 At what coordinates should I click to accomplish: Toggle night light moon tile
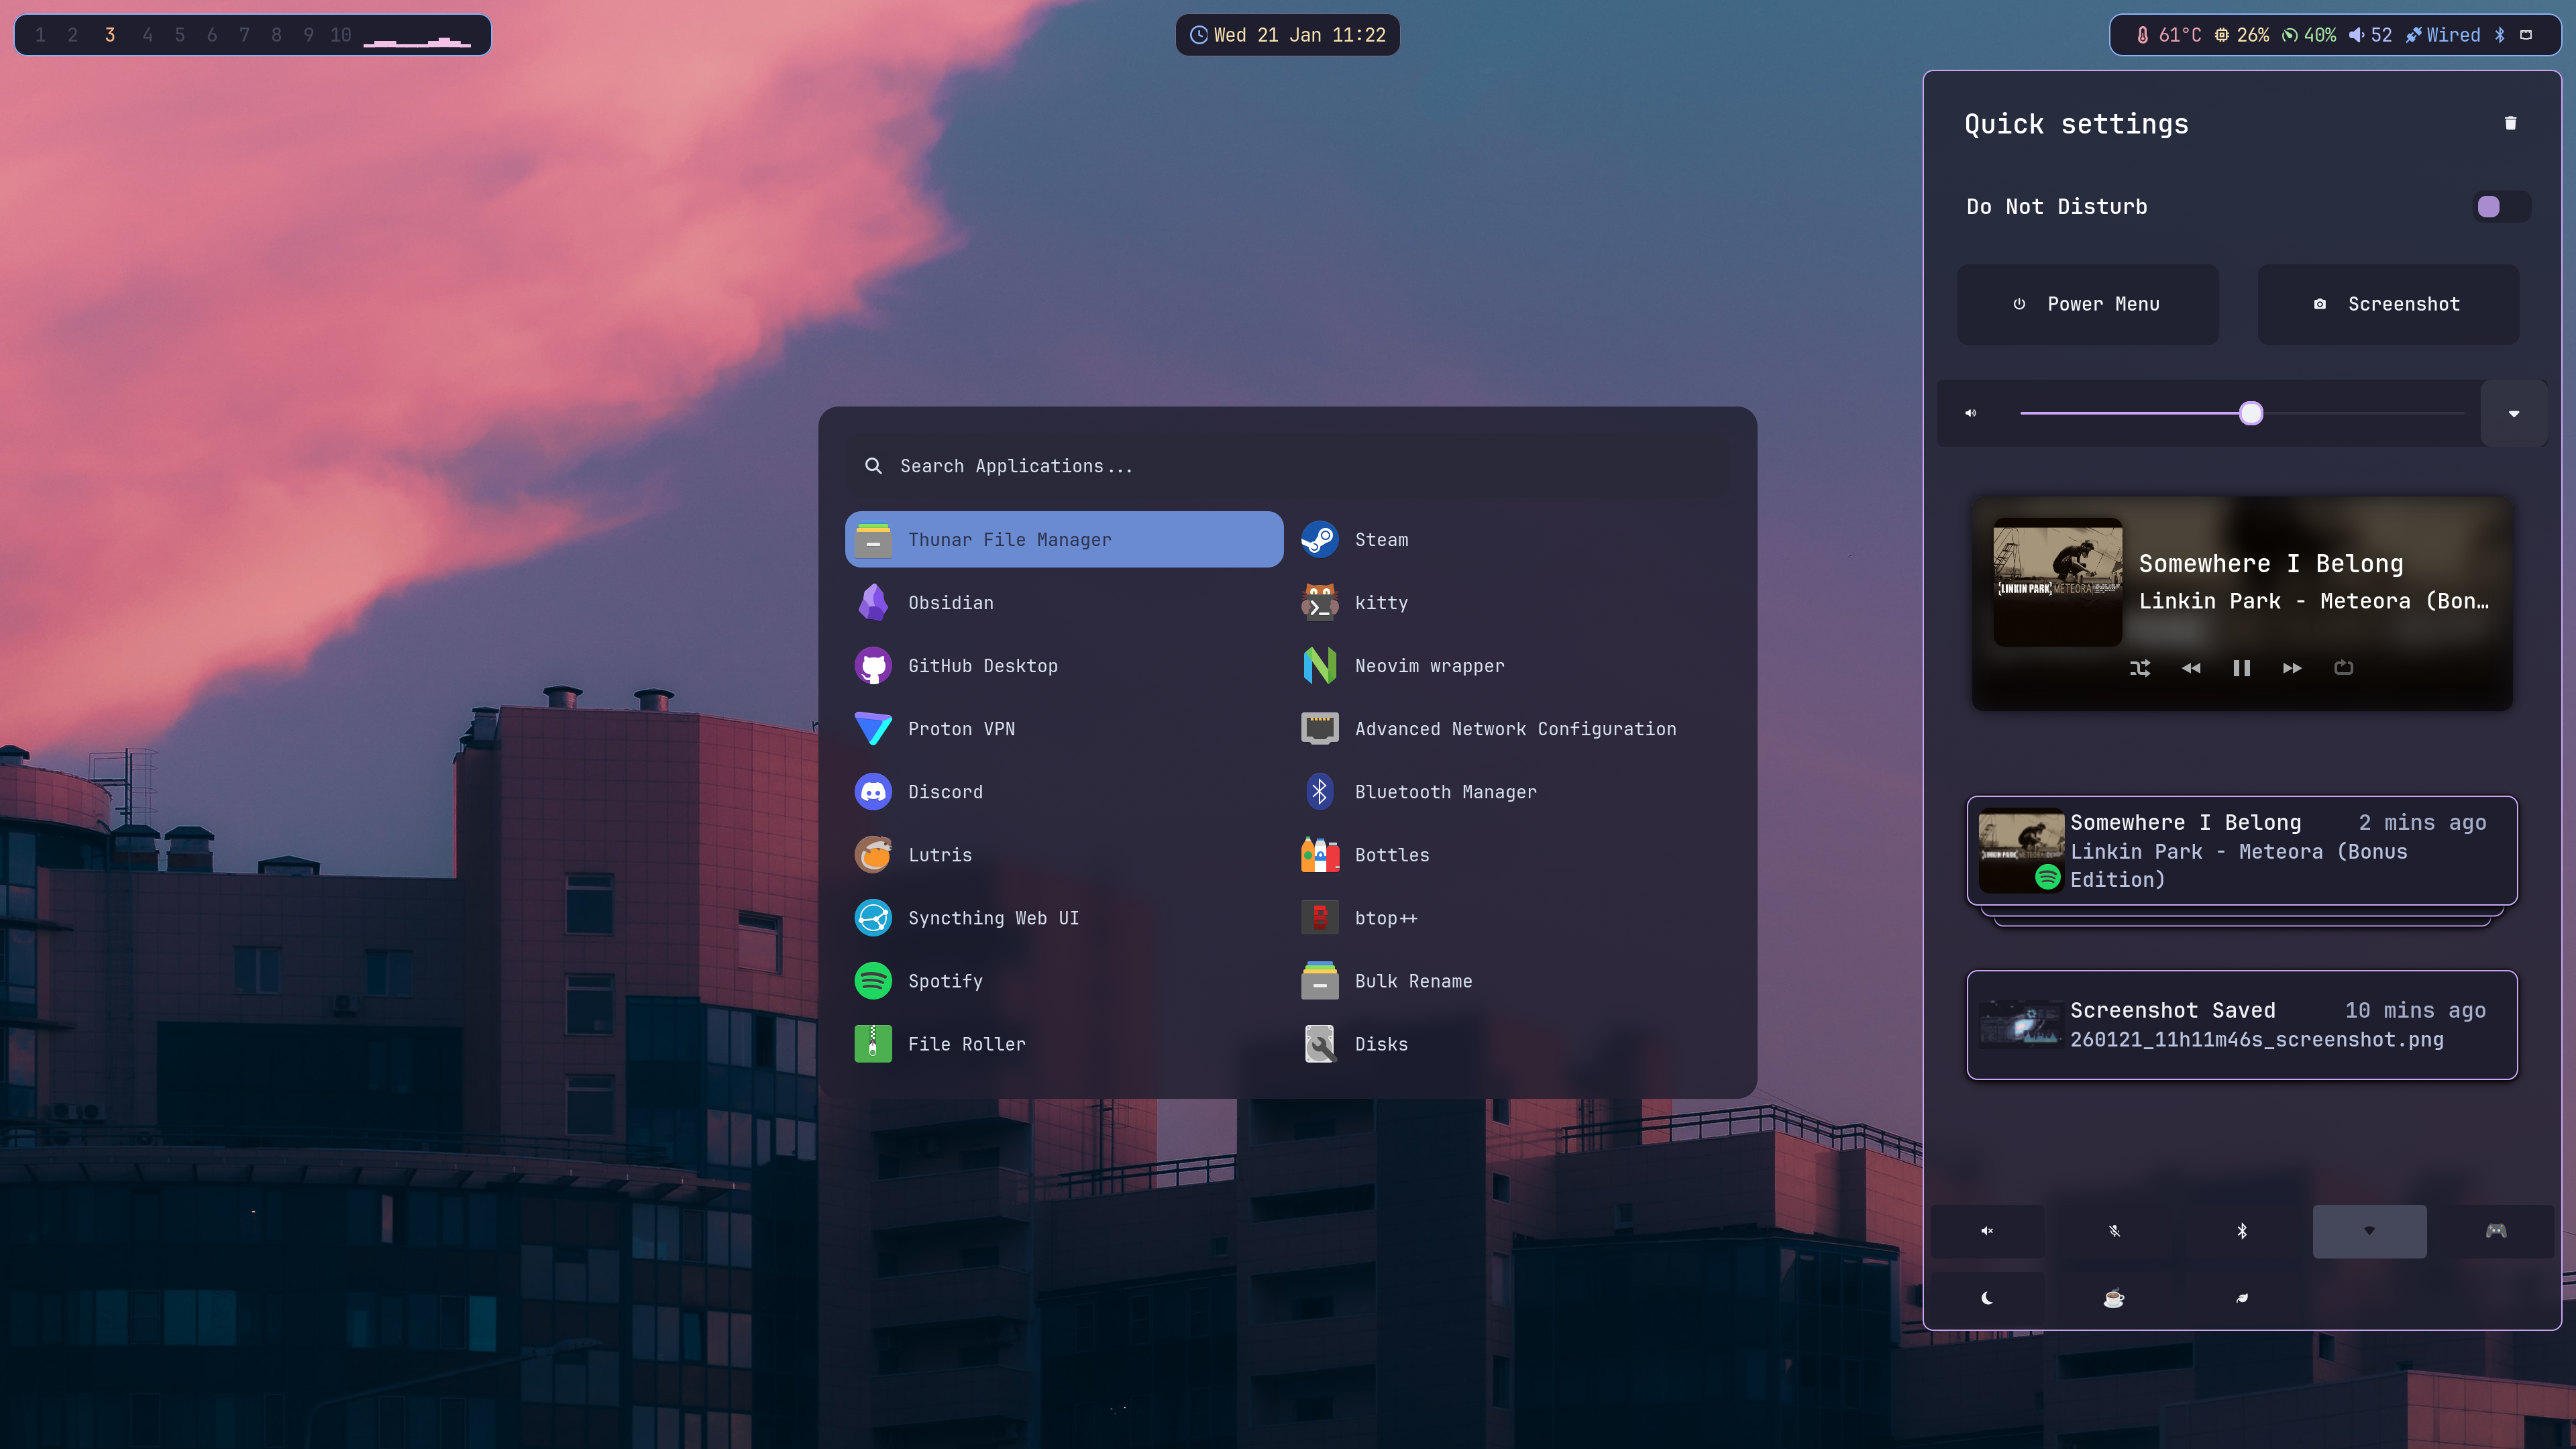pos(1987,1298)
